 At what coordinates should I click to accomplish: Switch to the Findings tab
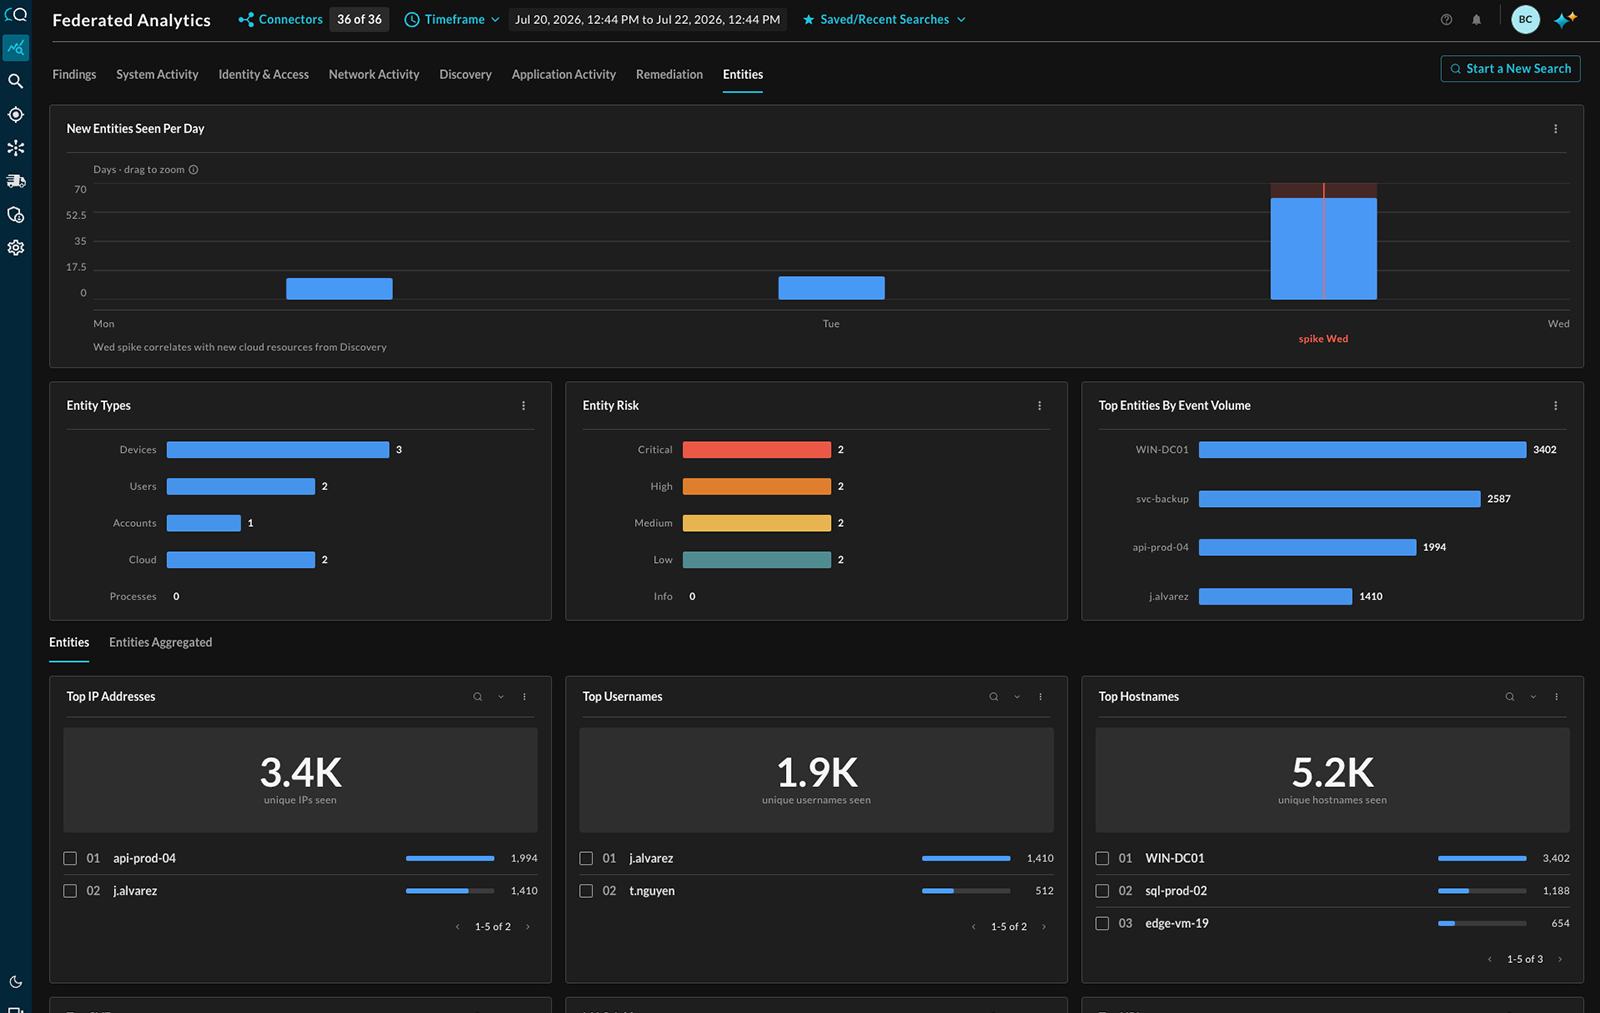coord(74,75)
